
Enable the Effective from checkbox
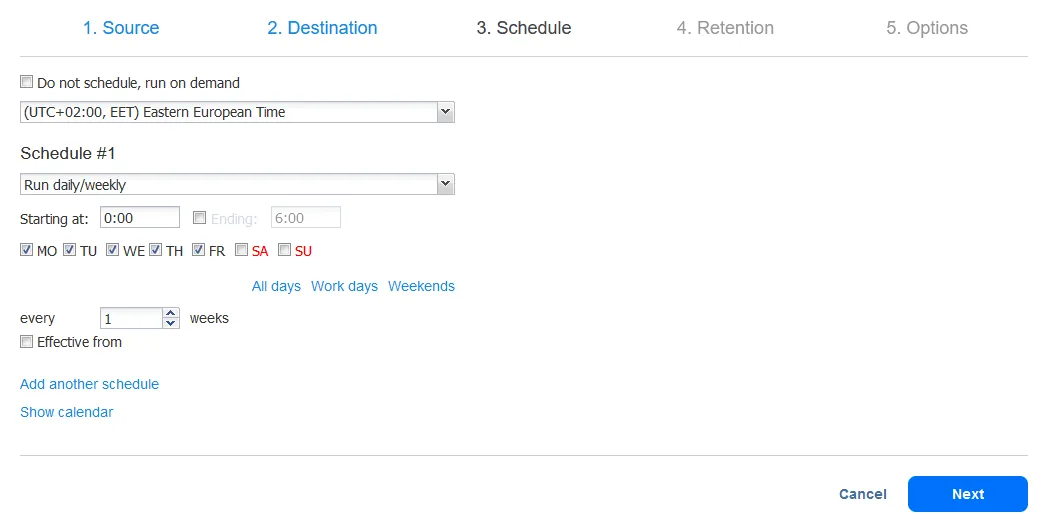[27, 342]
